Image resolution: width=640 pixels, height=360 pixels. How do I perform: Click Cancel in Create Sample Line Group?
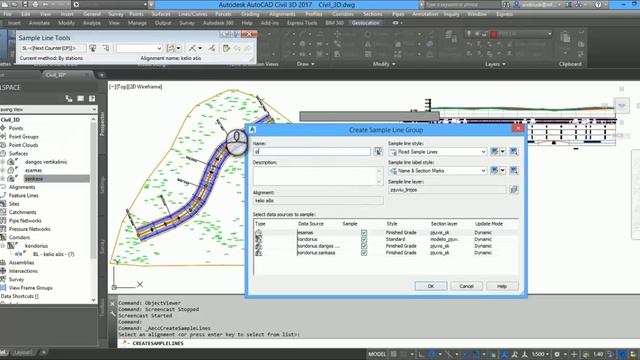pyautogui.click(x=466, y=286)
